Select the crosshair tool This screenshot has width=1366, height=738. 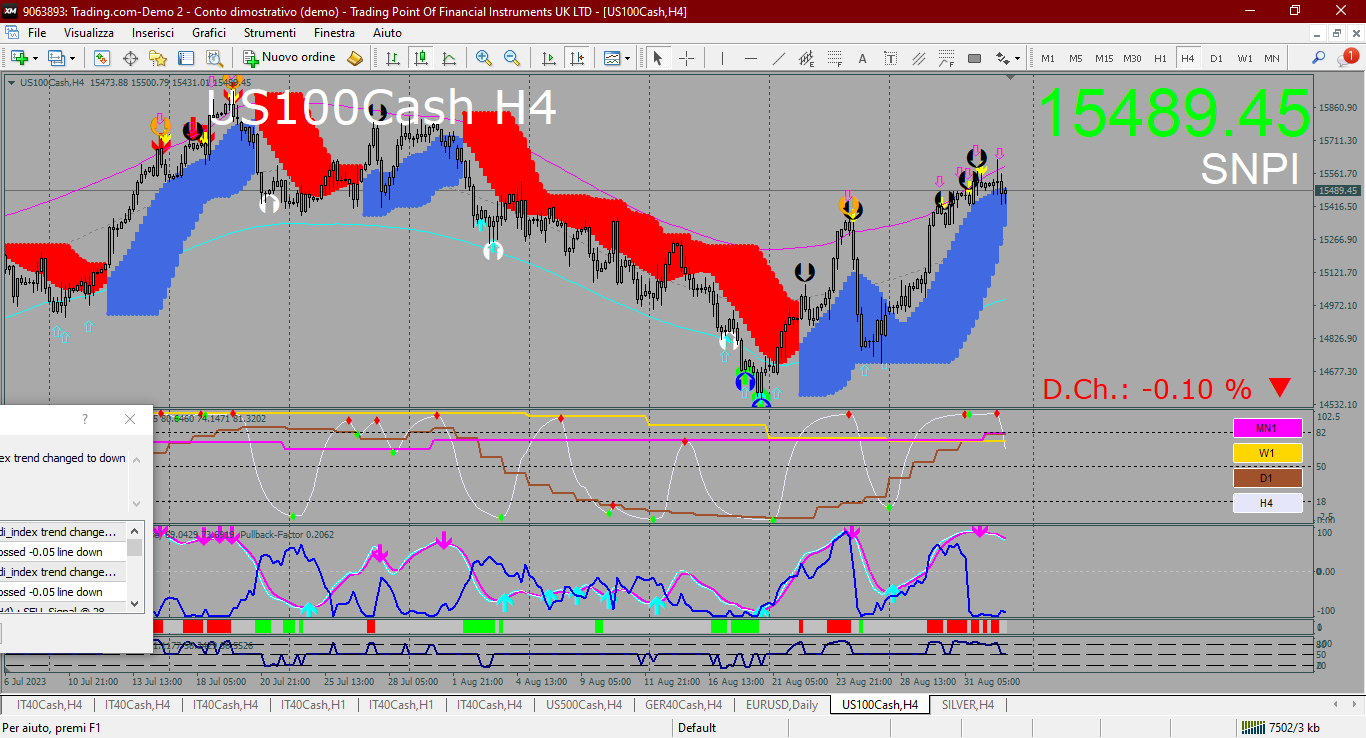click(x=686, y=58)
